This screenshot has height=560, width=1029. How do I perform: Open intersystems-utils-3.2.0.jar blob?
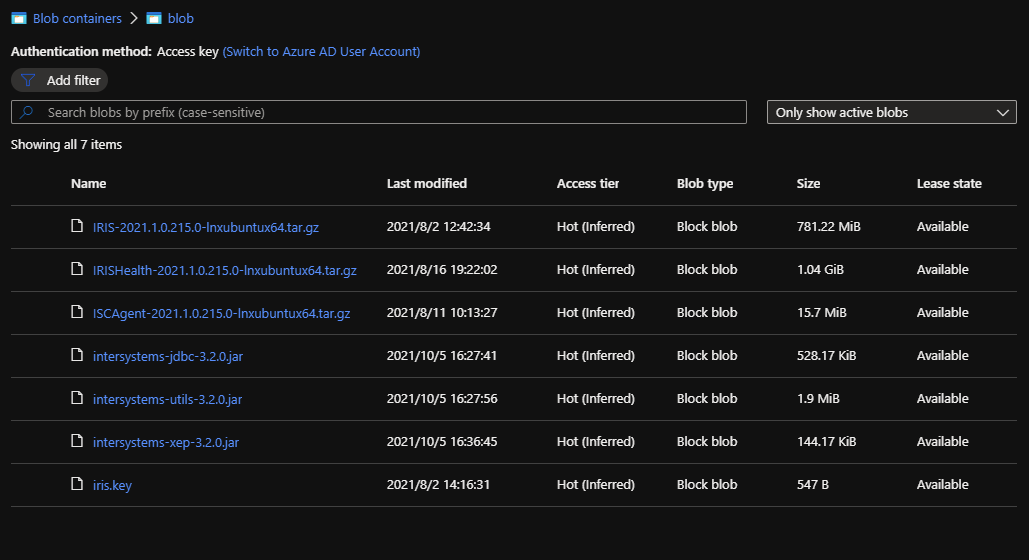tap(167, 399)
